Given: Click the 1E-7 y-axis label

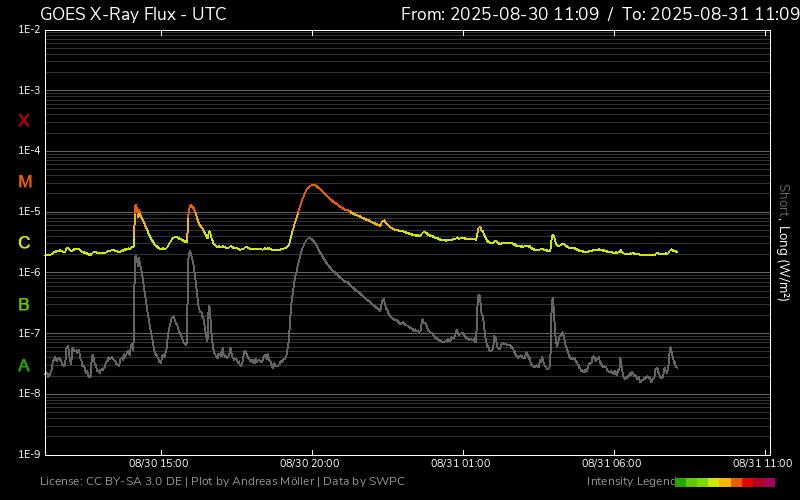Looking at the screenshot, I should [29, 333].
